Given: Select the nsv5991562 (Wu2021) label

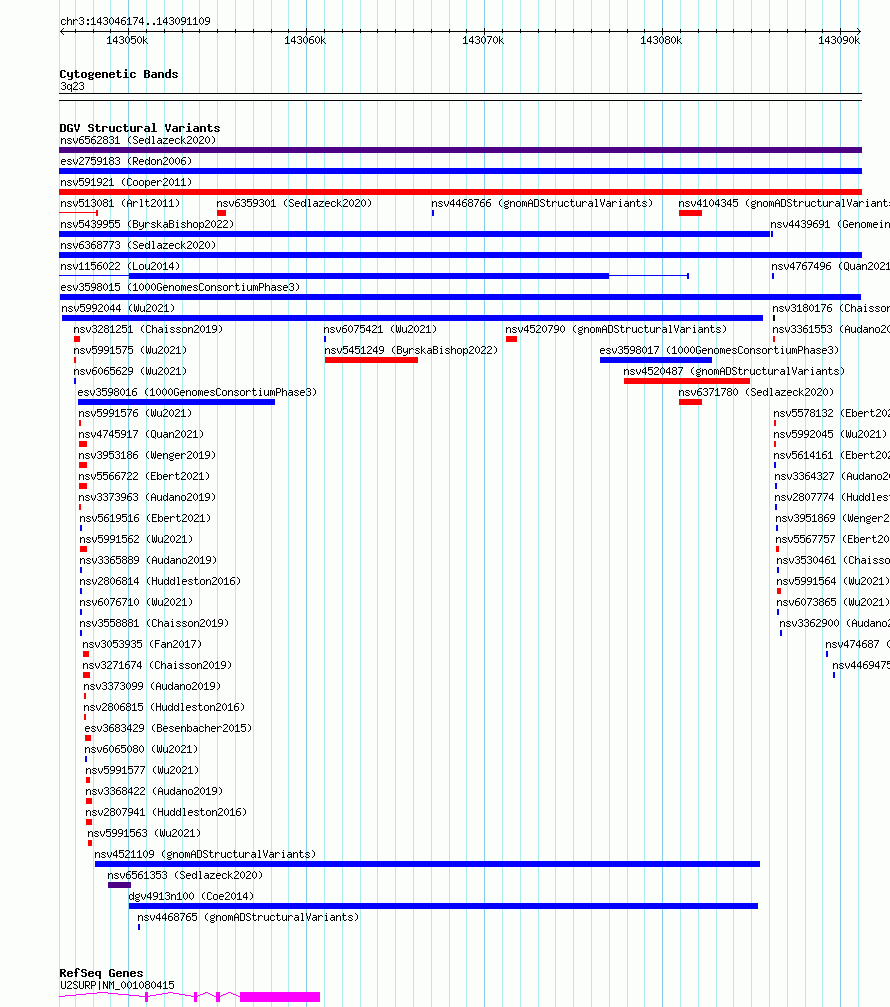Looking at the screenshot, I should point(136,539).
